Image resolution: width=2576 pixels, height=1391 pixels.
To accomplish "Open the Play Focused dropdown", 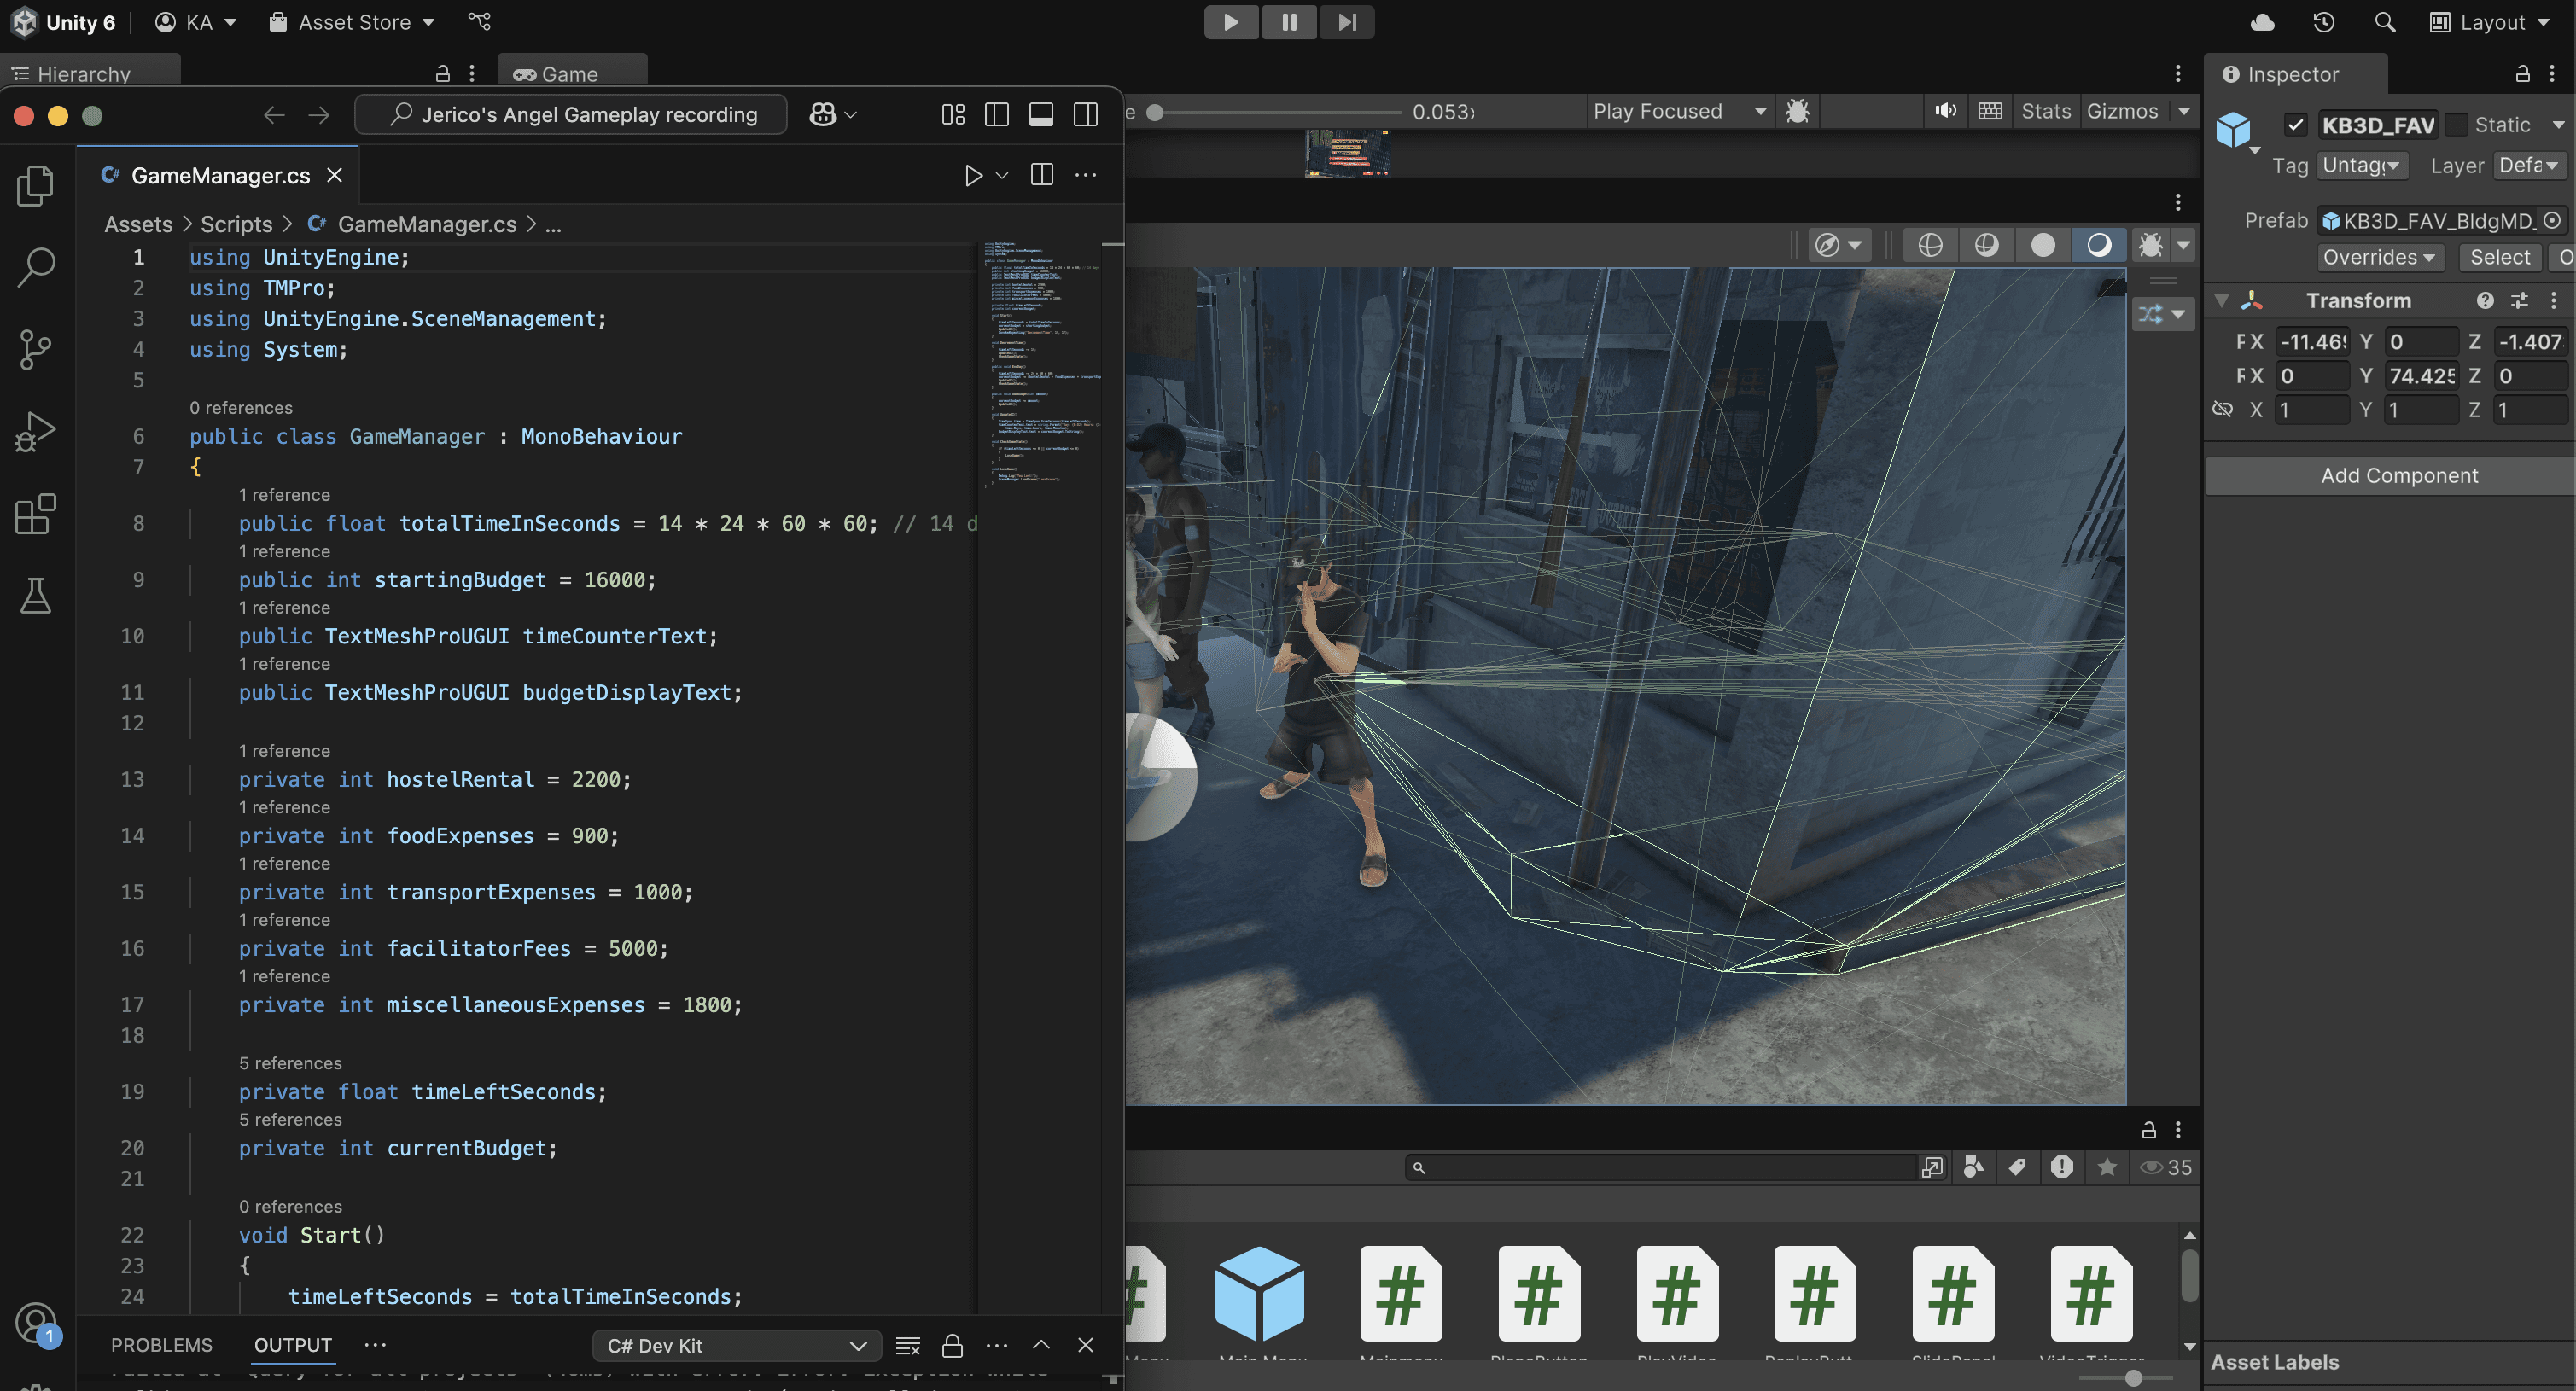I will pyautogui.click(x=1679, y=111).
